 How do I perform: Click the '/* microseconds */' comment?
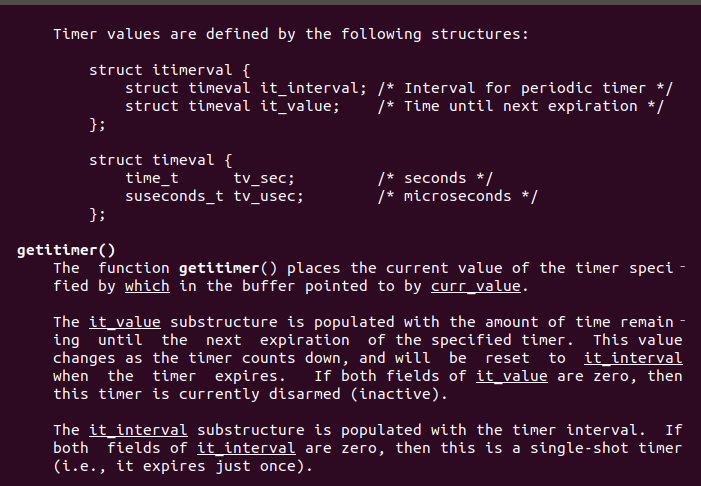(x=457, y=196)
